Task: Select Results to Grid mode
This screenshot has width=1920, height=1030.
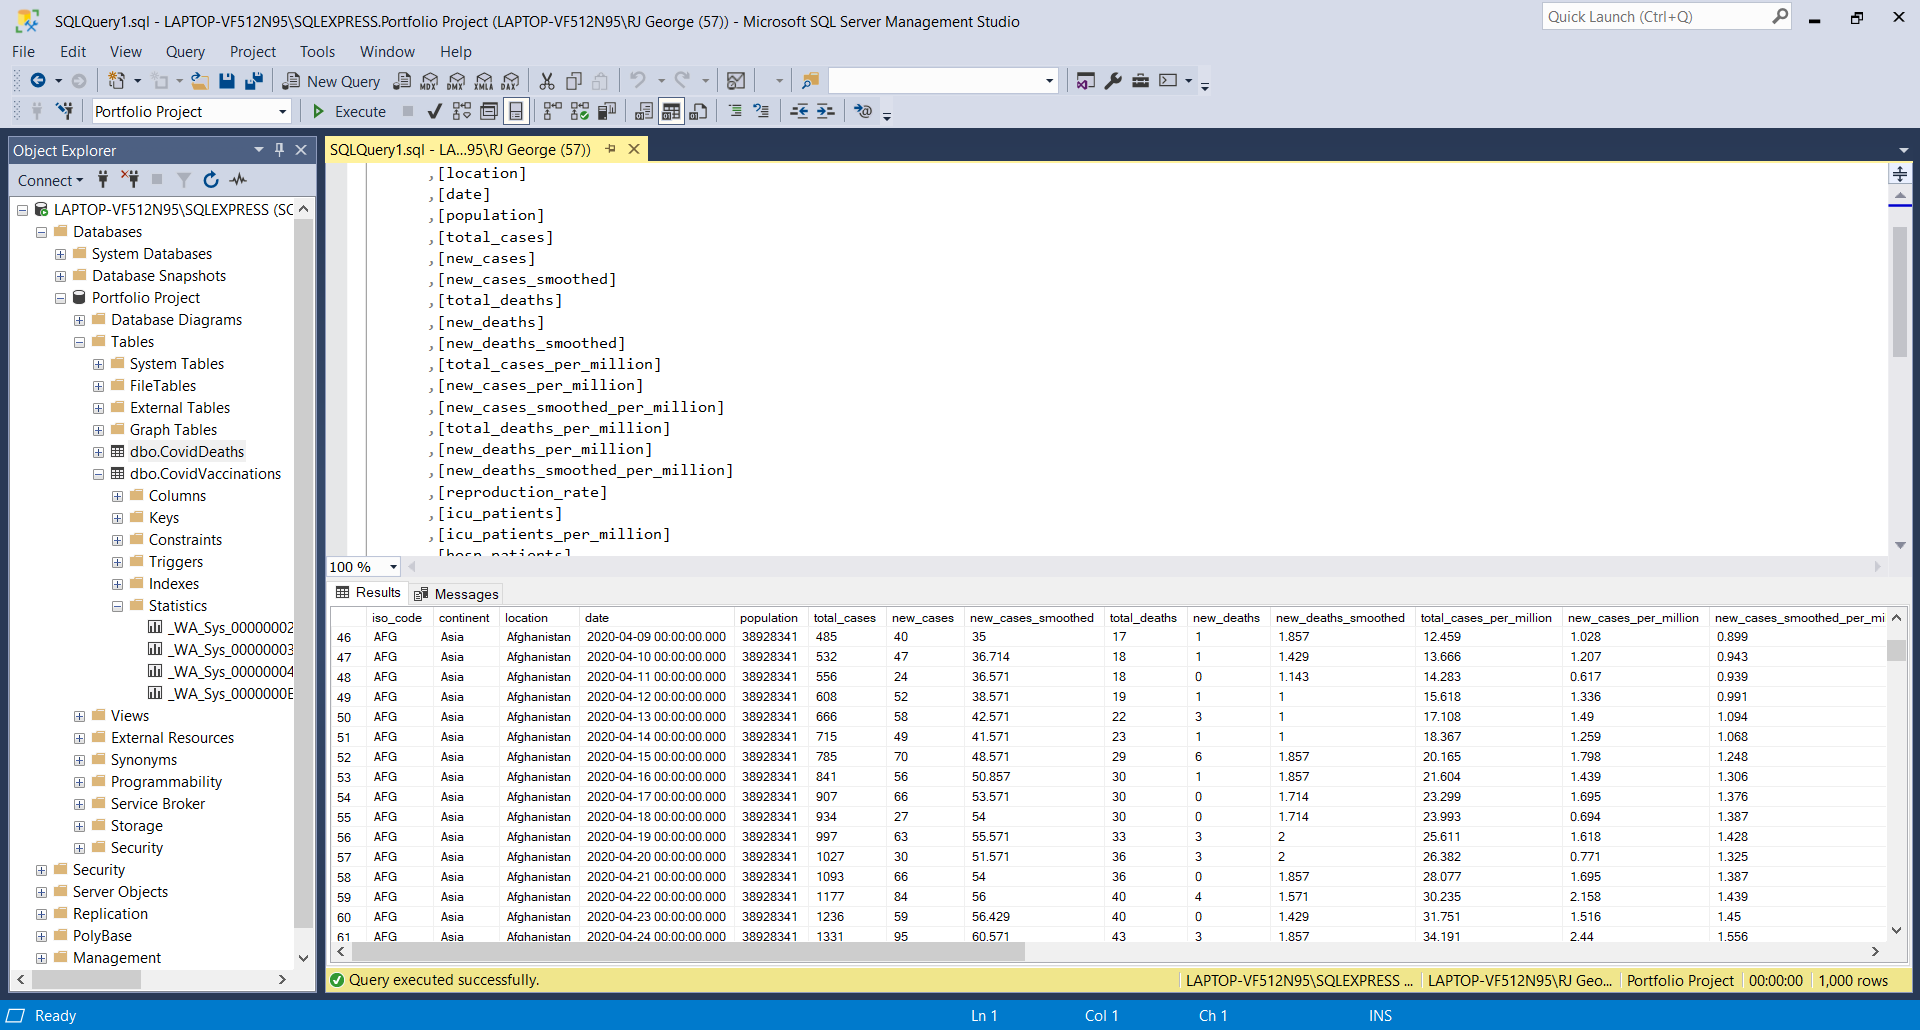Action: coord(671,111)
